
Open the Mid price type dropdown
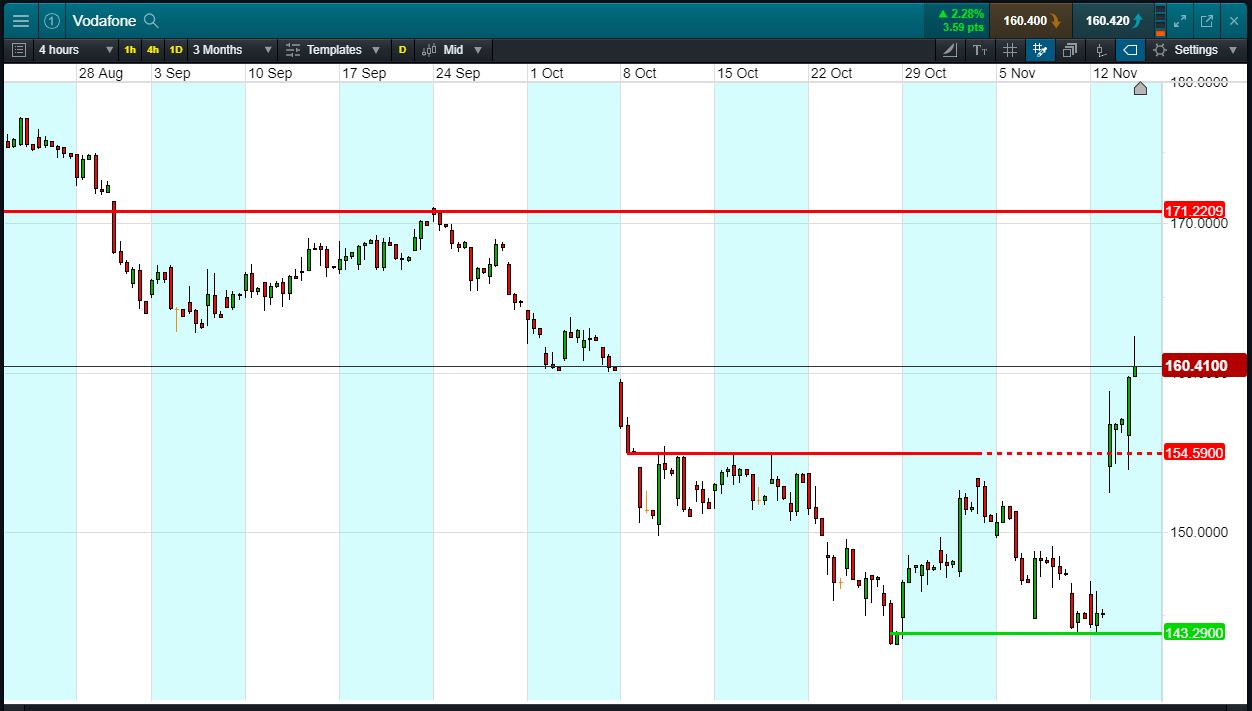pyautogui.click(x=452, y=50)
